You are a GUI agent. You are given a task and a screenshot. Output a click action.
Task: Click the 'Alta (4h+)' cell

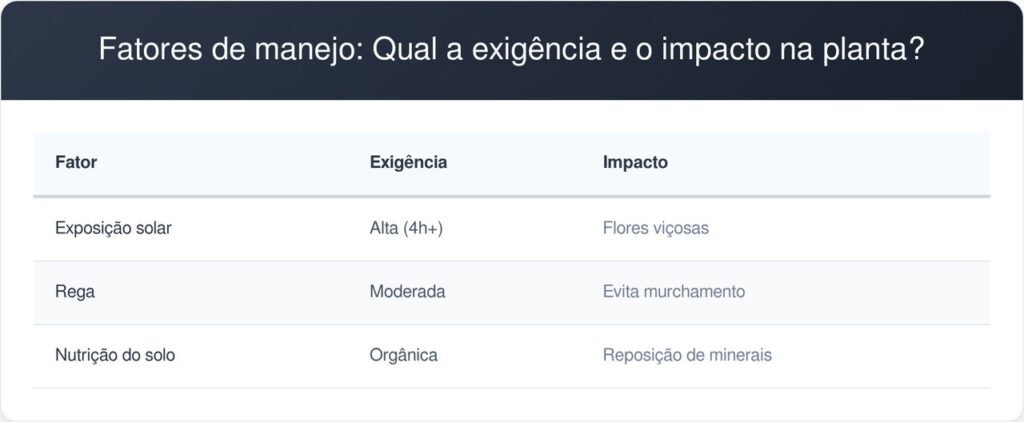(406, 229)
